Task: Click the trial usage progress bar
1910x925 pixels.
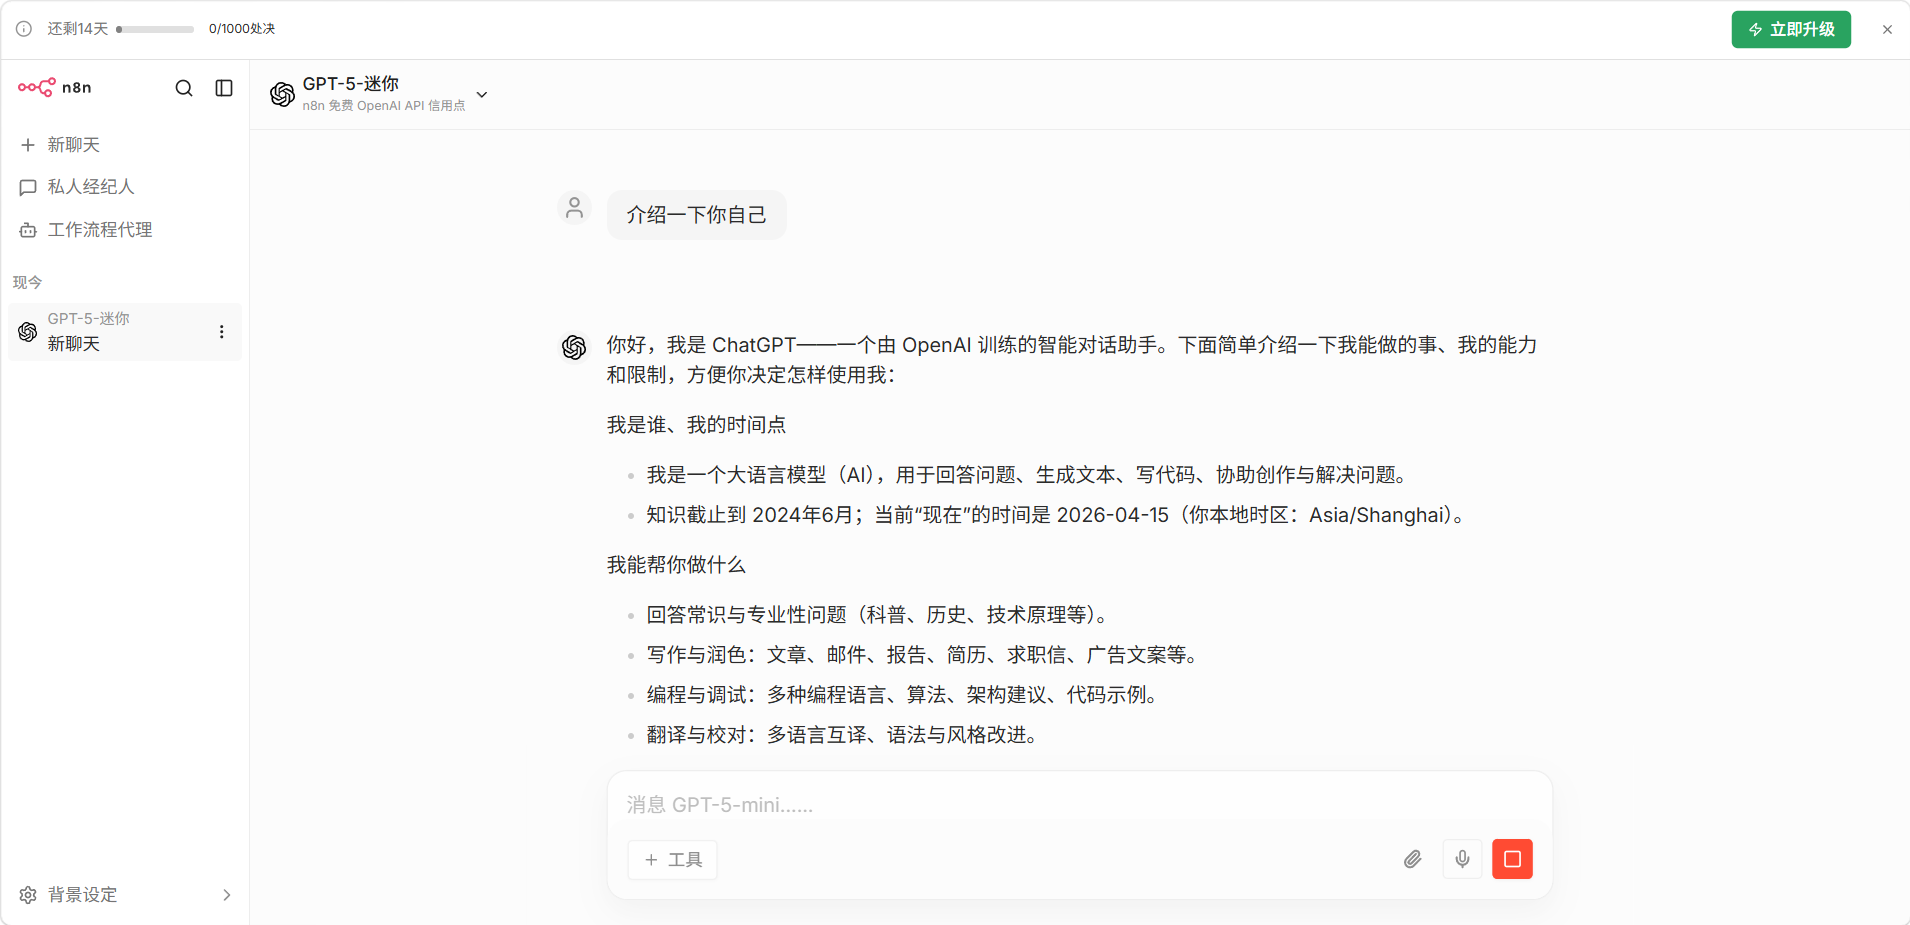Action: pos(155,29)
